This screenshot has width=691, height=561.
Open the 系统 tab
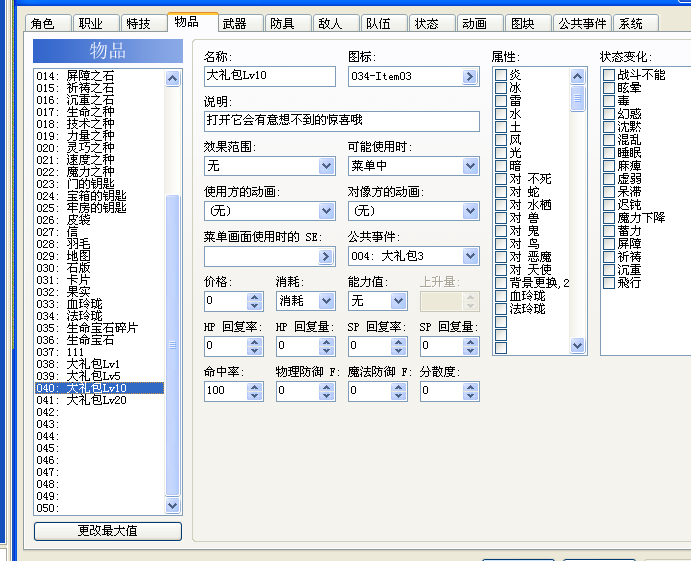click(x=636, y=23)
